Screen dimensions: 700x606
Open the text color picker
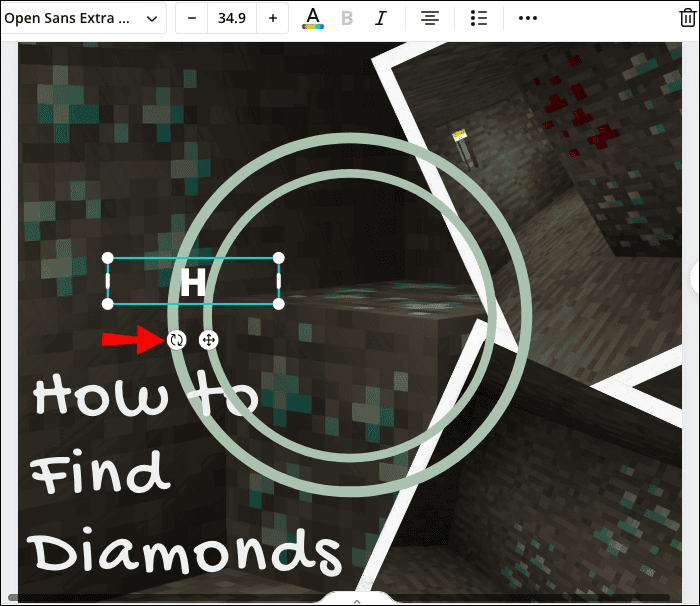point(313,19)
